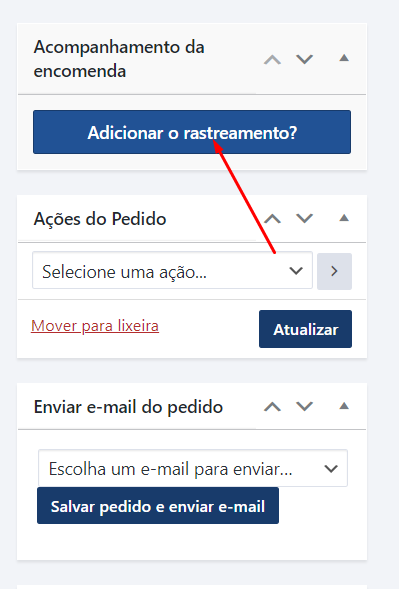
Task: Move Ações do Pedido panel down
Action: pos(304,218)
